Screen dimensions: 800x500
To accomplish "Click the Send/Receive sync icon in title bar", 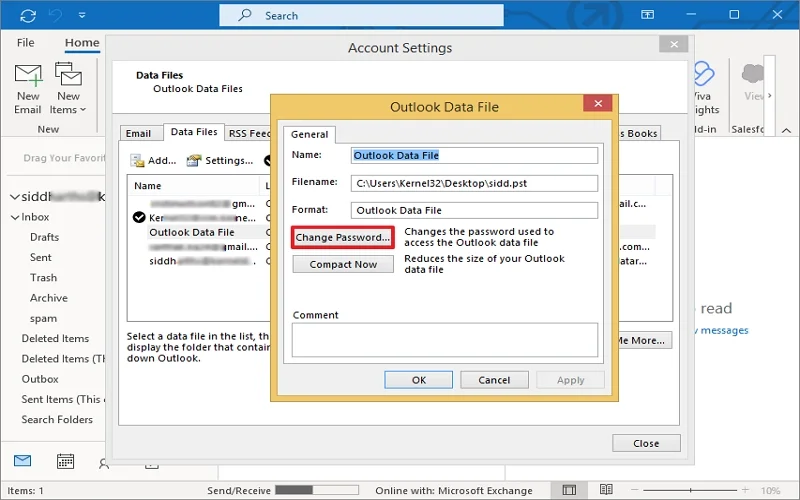I will 28,16.
